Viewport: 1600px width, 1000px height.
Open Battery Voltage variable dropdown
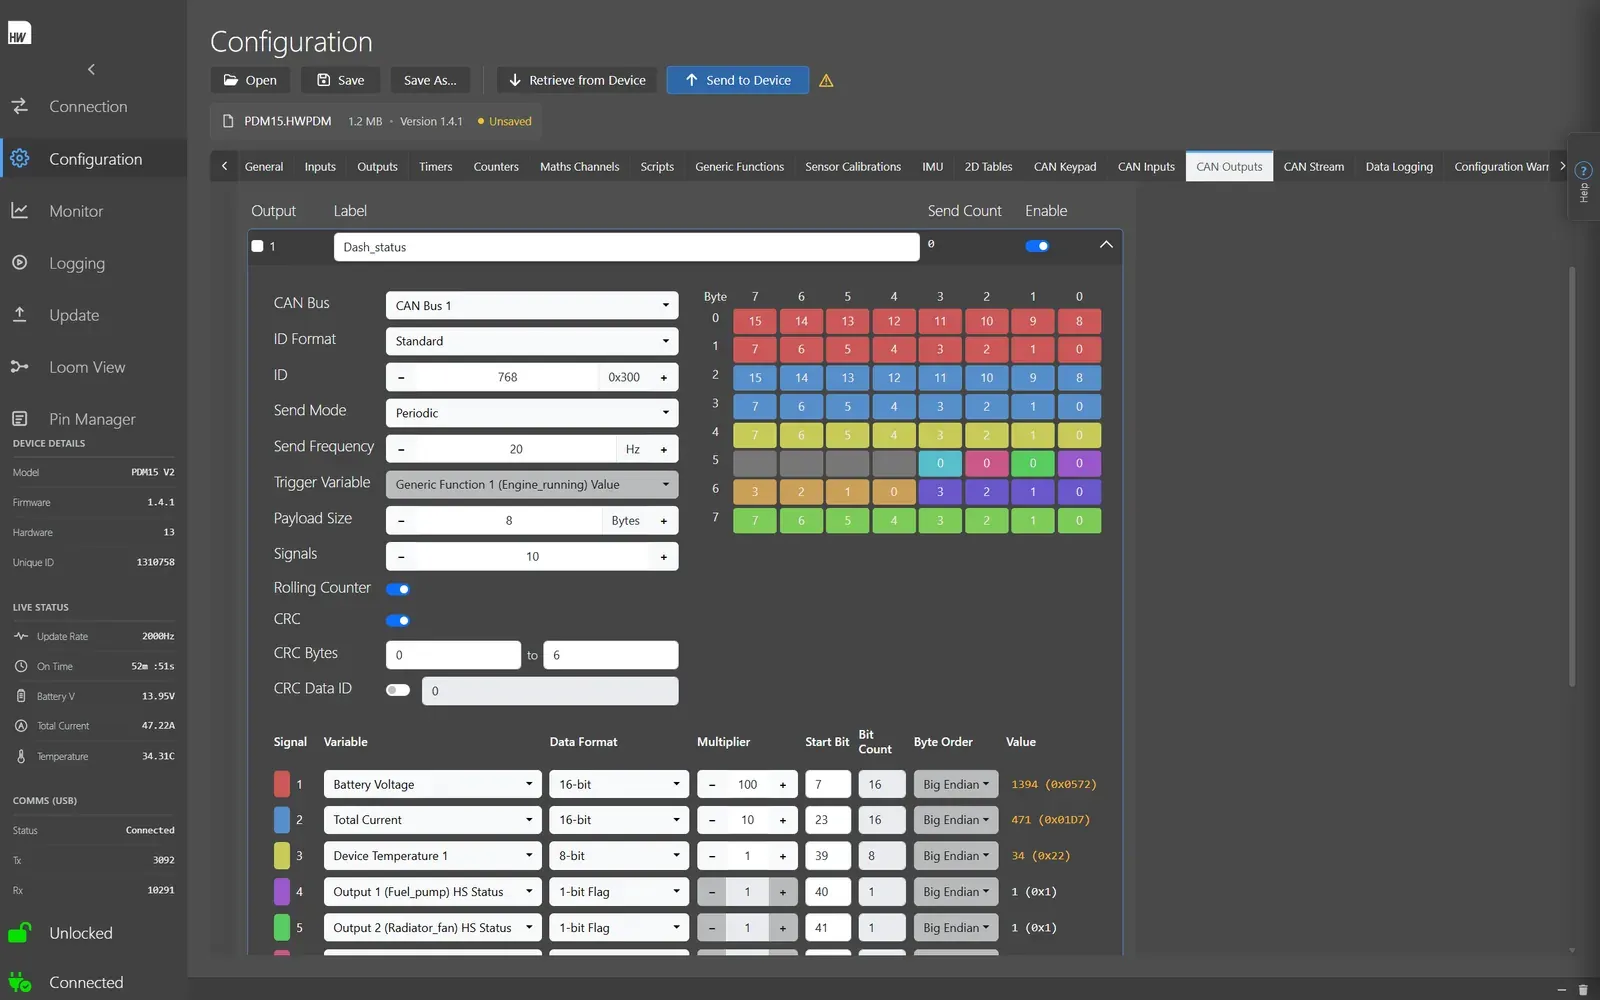point(432,784)
